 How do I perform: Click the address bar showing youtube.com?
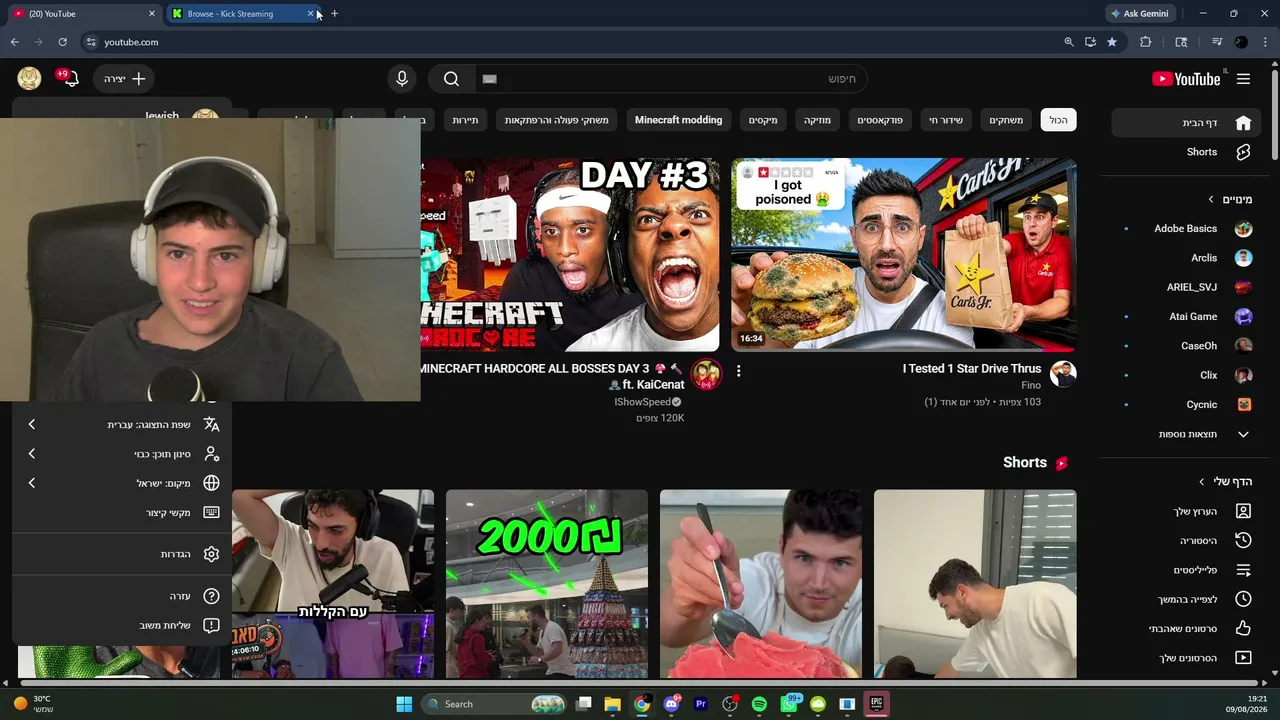[570, 42]
